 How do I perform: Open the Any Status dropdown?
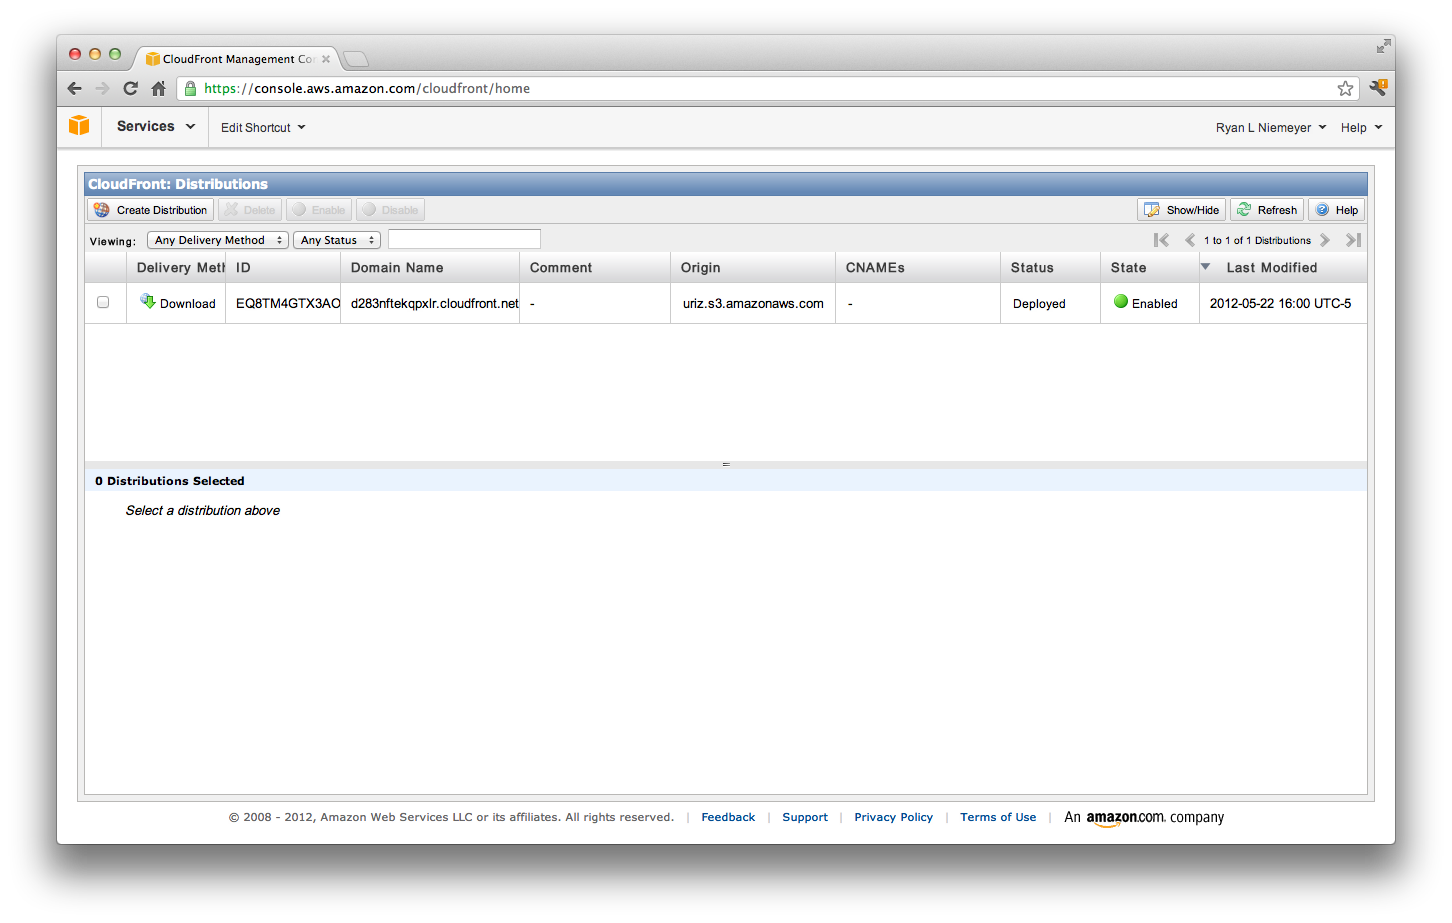click(x=336, y=240)
